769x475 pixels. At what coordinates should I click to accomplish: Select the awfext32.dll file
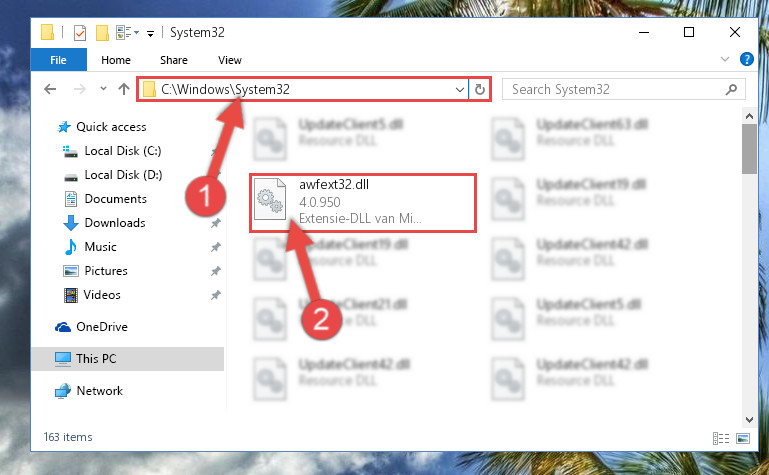(362, 202)
